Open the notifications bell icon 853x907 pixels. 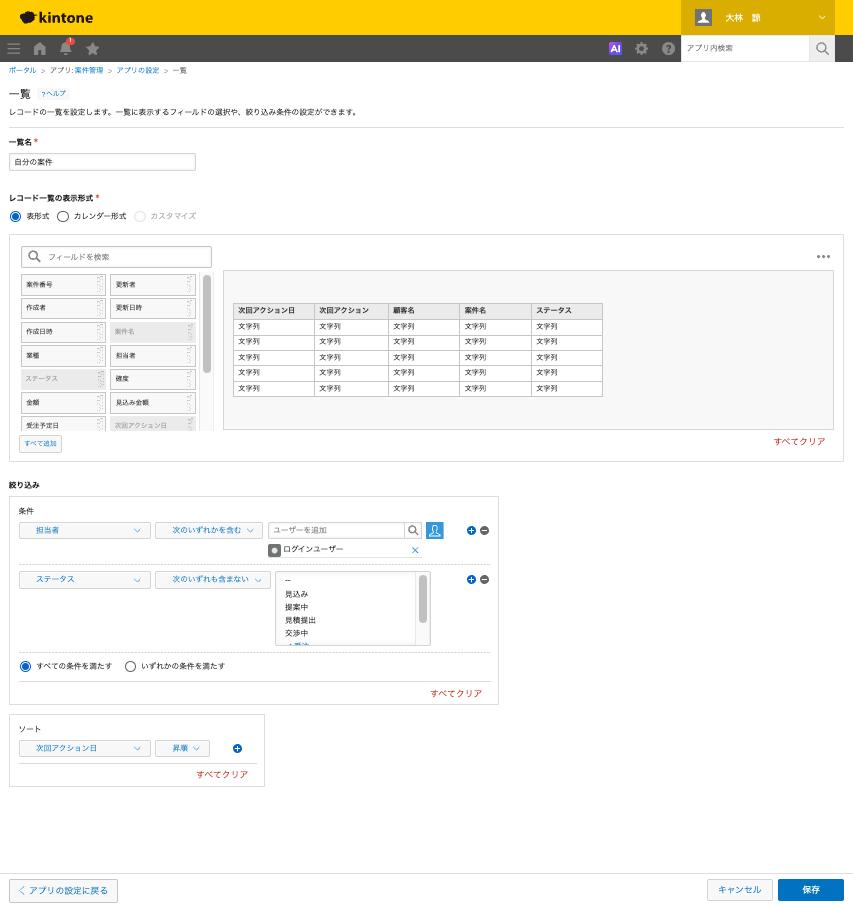pos(66,48)
